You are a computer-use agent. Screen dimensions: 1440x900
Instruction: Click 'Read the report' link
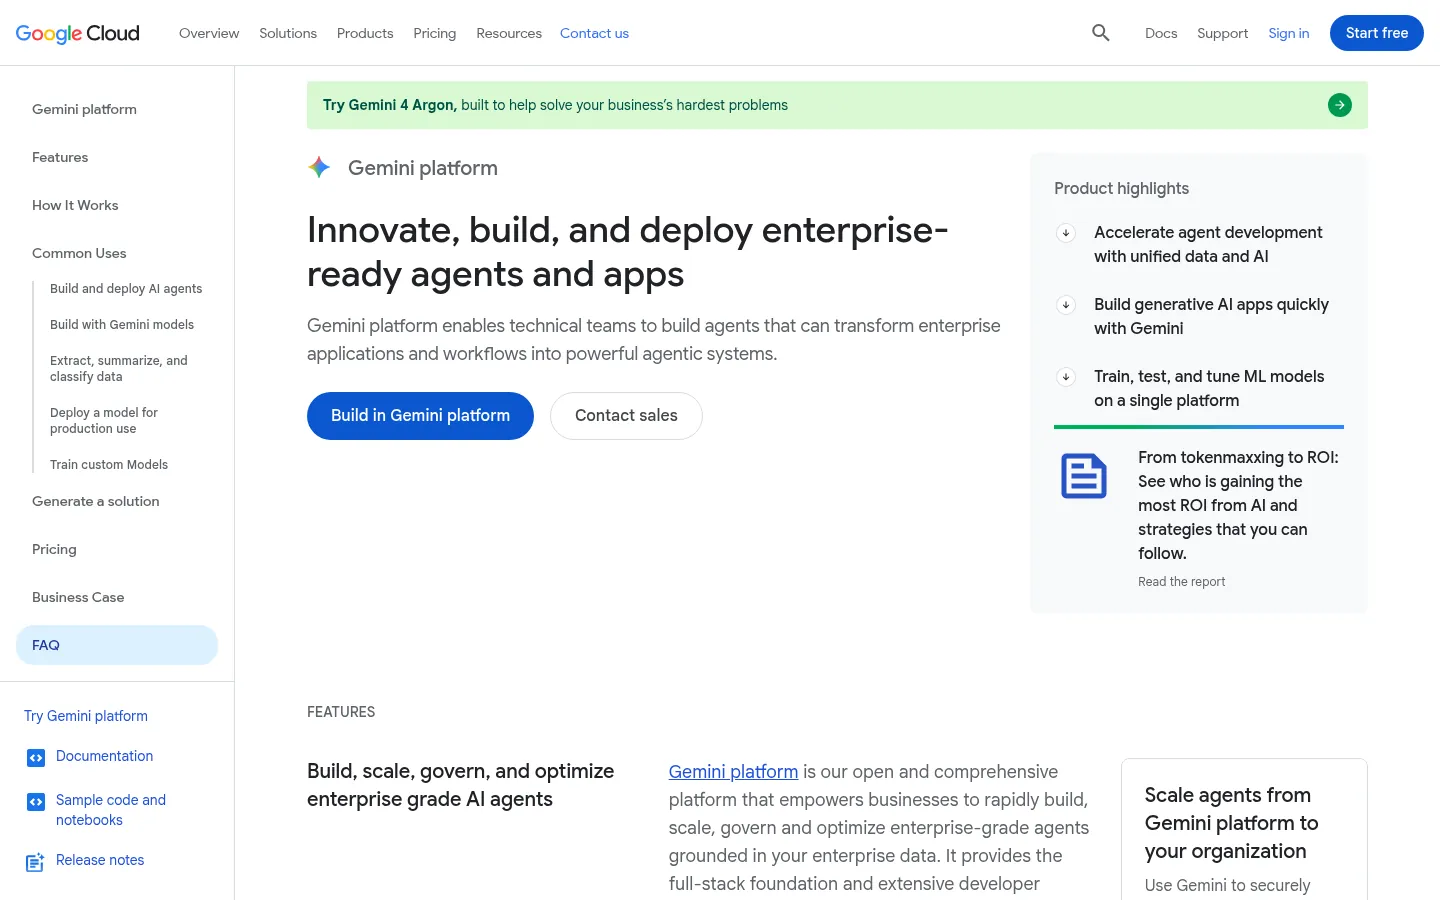point(1181,582)
